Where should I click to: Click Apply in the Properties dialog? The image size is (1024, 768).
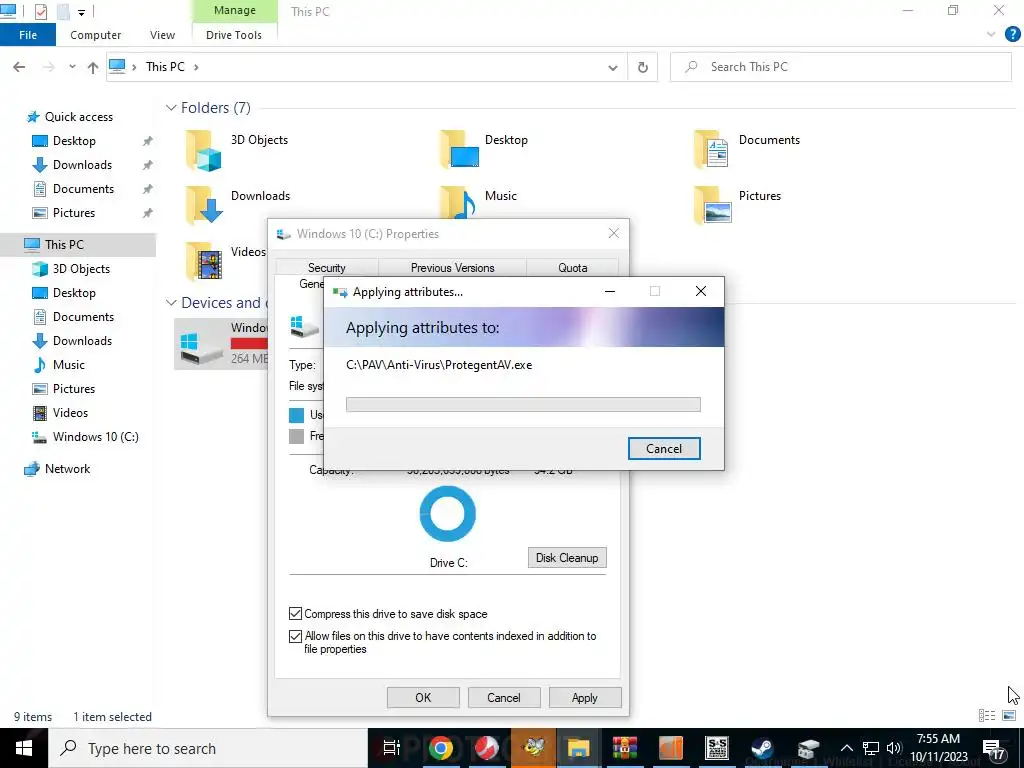pos(585,697)
